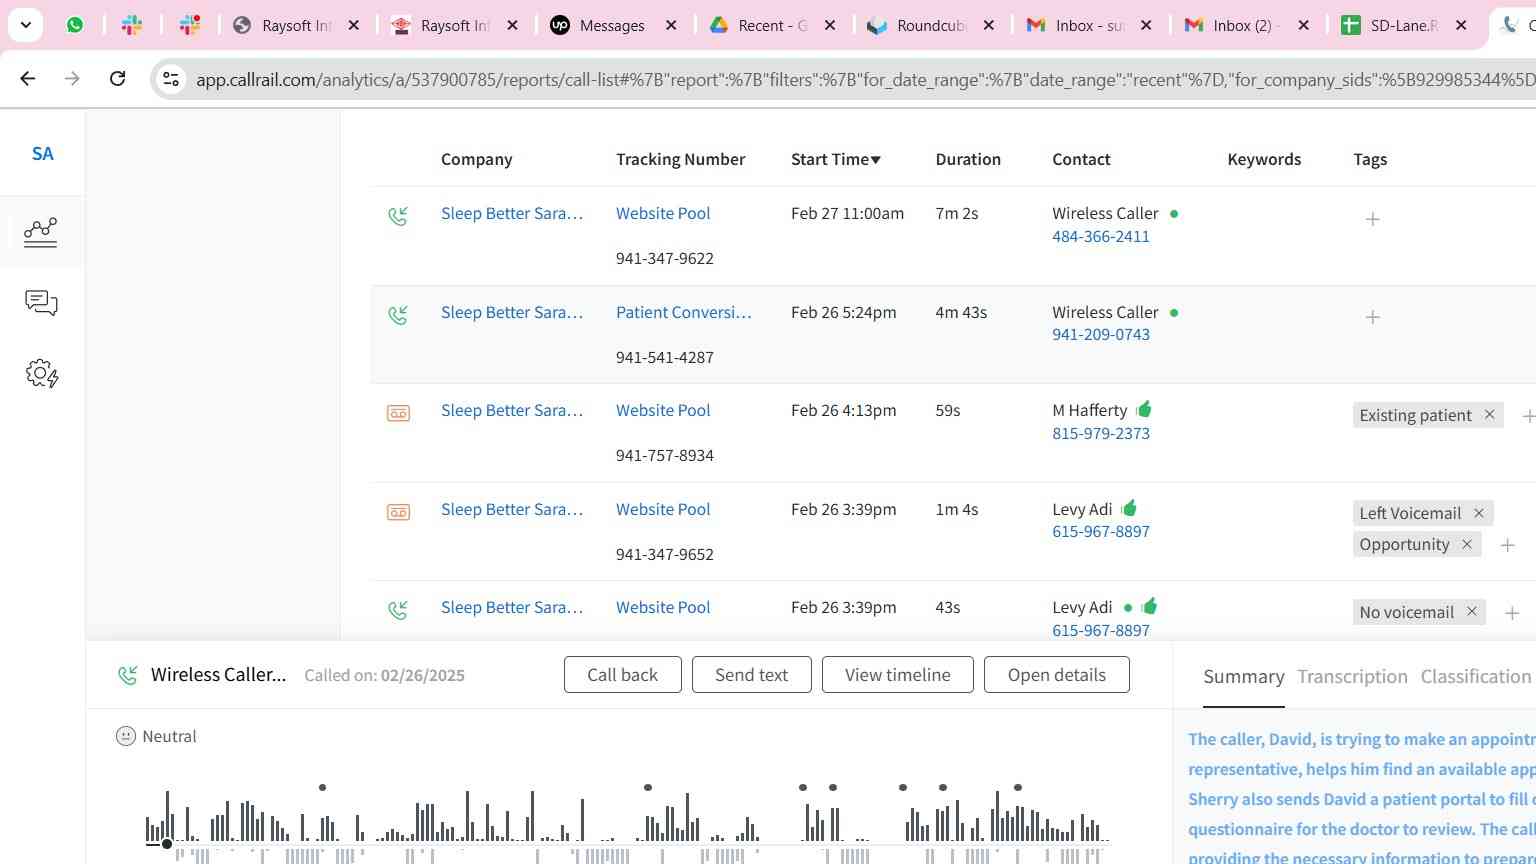Viewport: 1536px width, 864px height.
Task: Click voicemail icon for Levy Adi 1m 4s row
Action: pyautogui.click(x=398, y=512)
